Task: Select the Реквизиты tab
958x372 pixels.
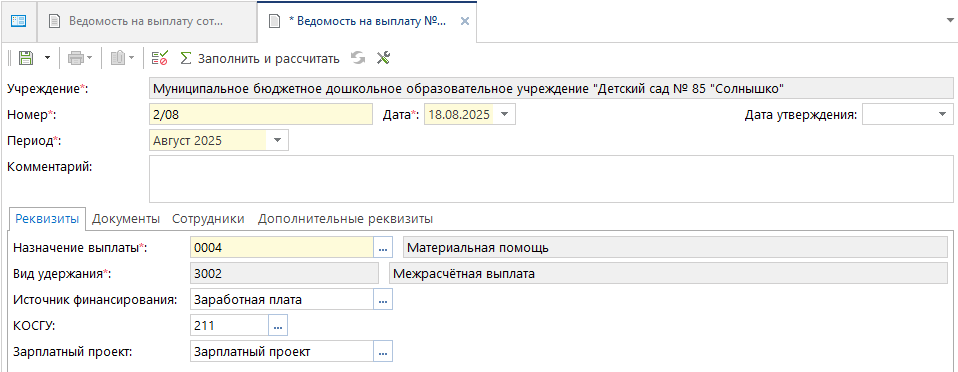Action: 47,219
